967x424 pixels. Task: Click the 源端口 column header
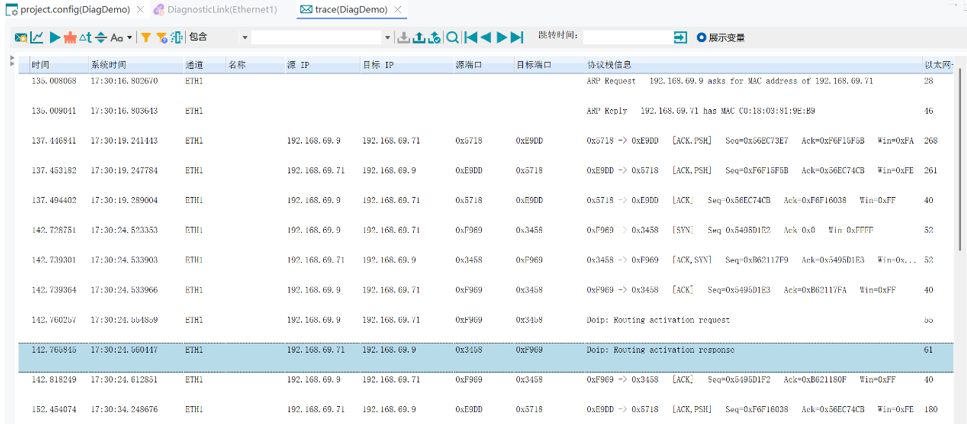pos(482,65)
